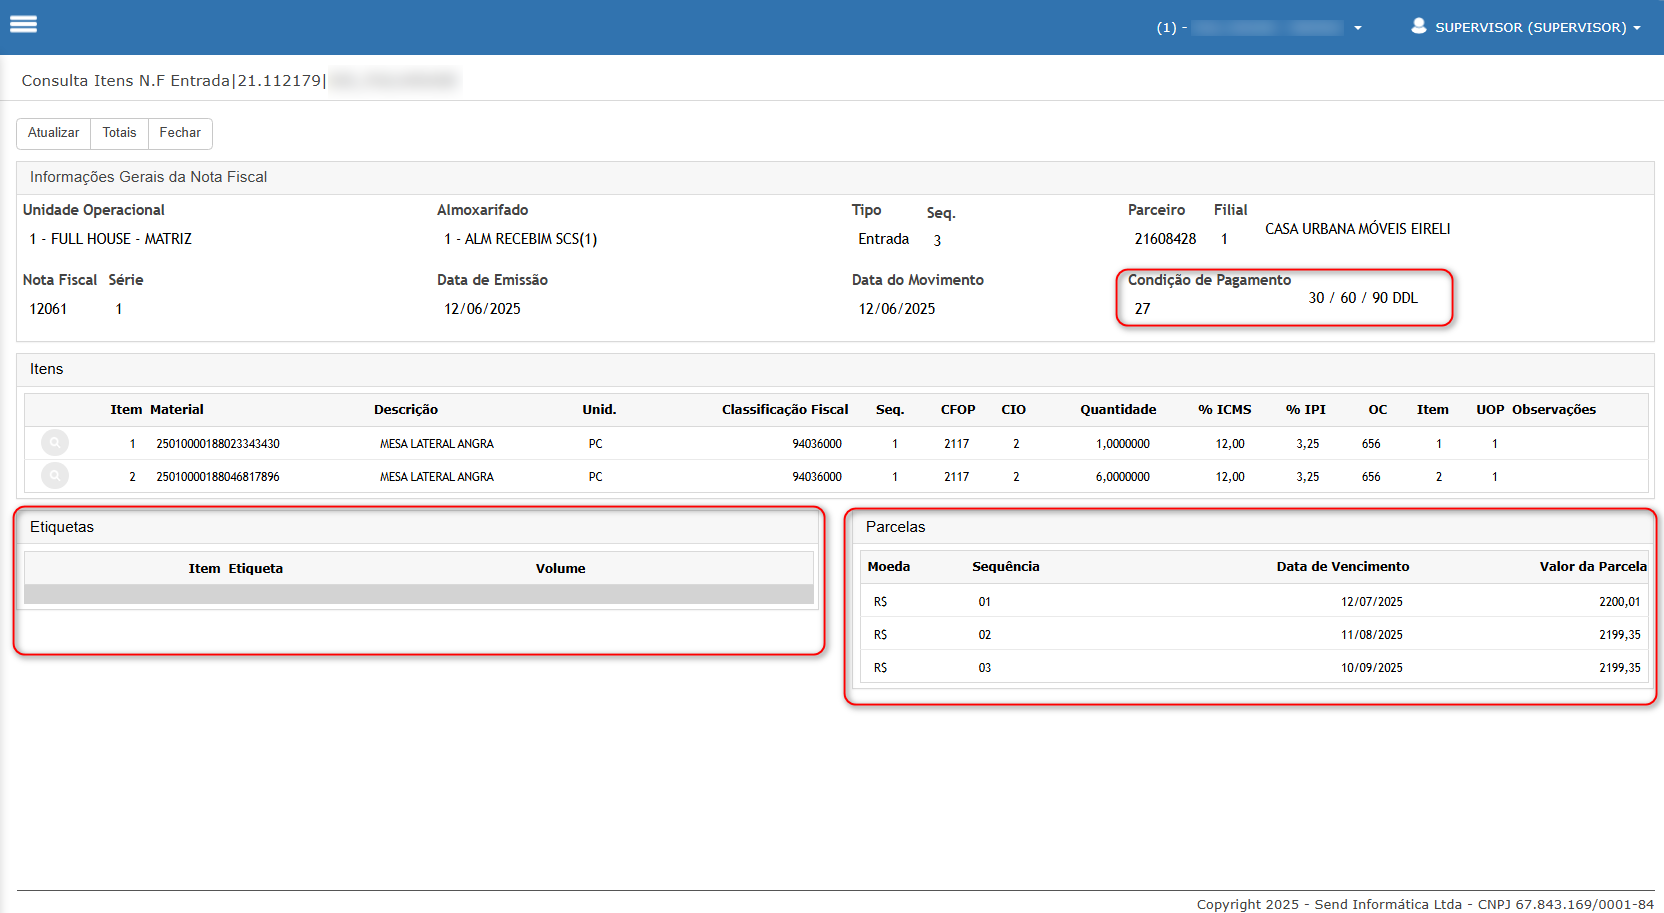
Task: Click the Valor da Parcela column header
Action: (x=1593, y=566)
